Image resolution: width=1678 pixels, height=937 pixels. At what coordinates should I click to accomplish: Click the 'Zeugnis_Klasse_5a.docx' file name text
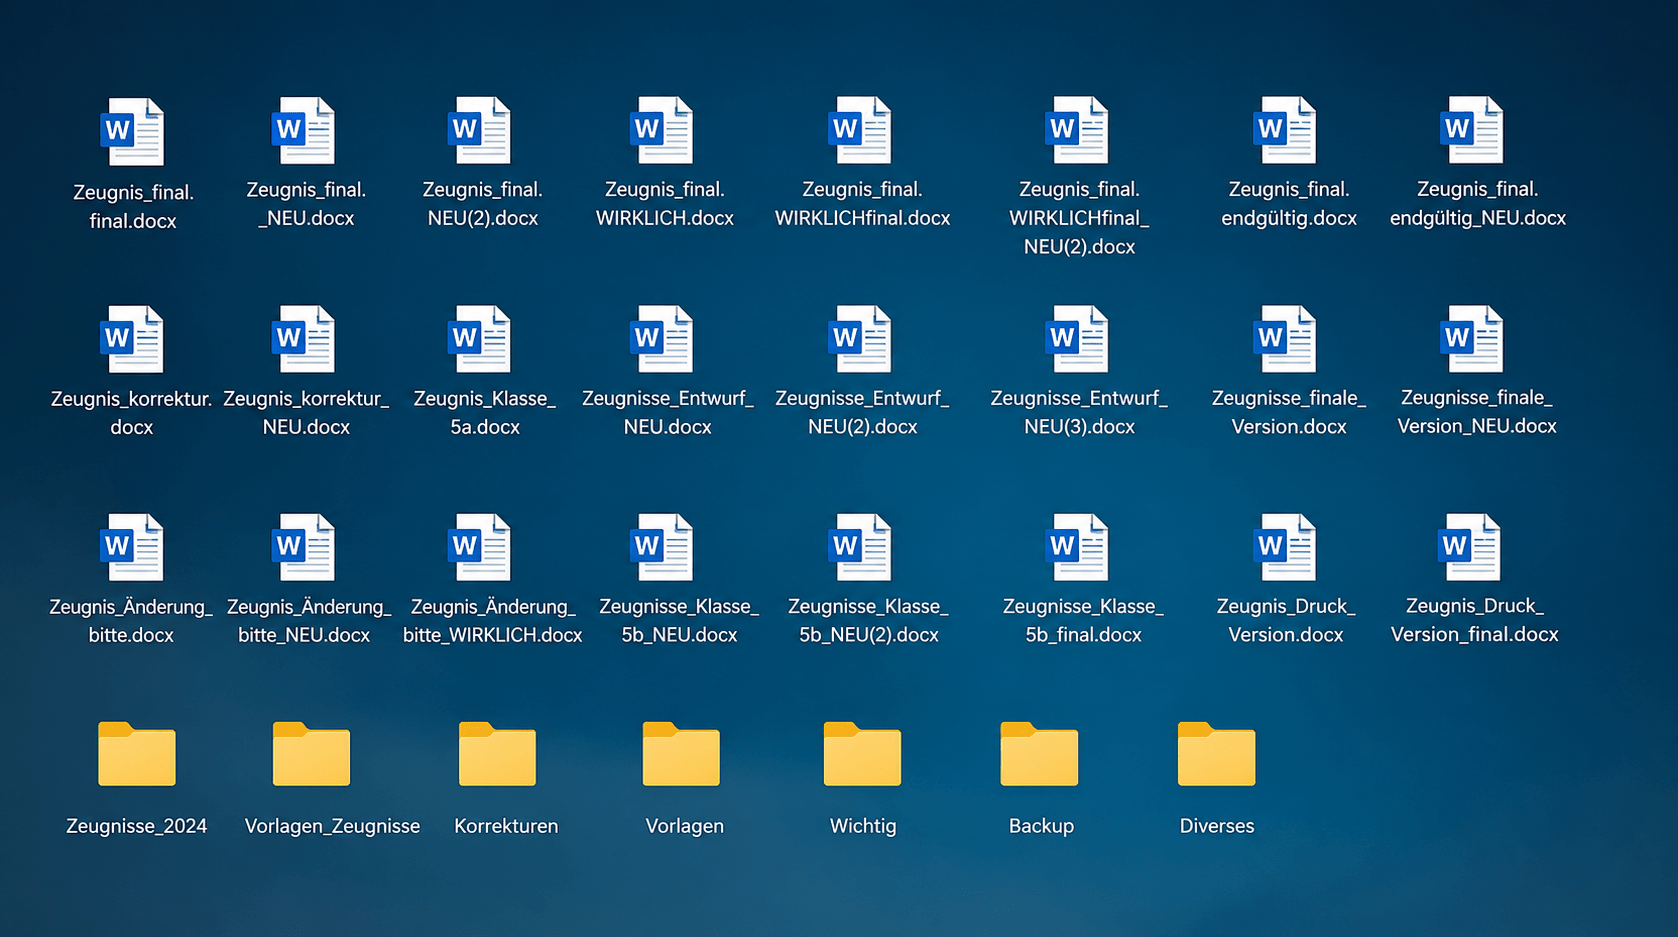click(484, 412)
